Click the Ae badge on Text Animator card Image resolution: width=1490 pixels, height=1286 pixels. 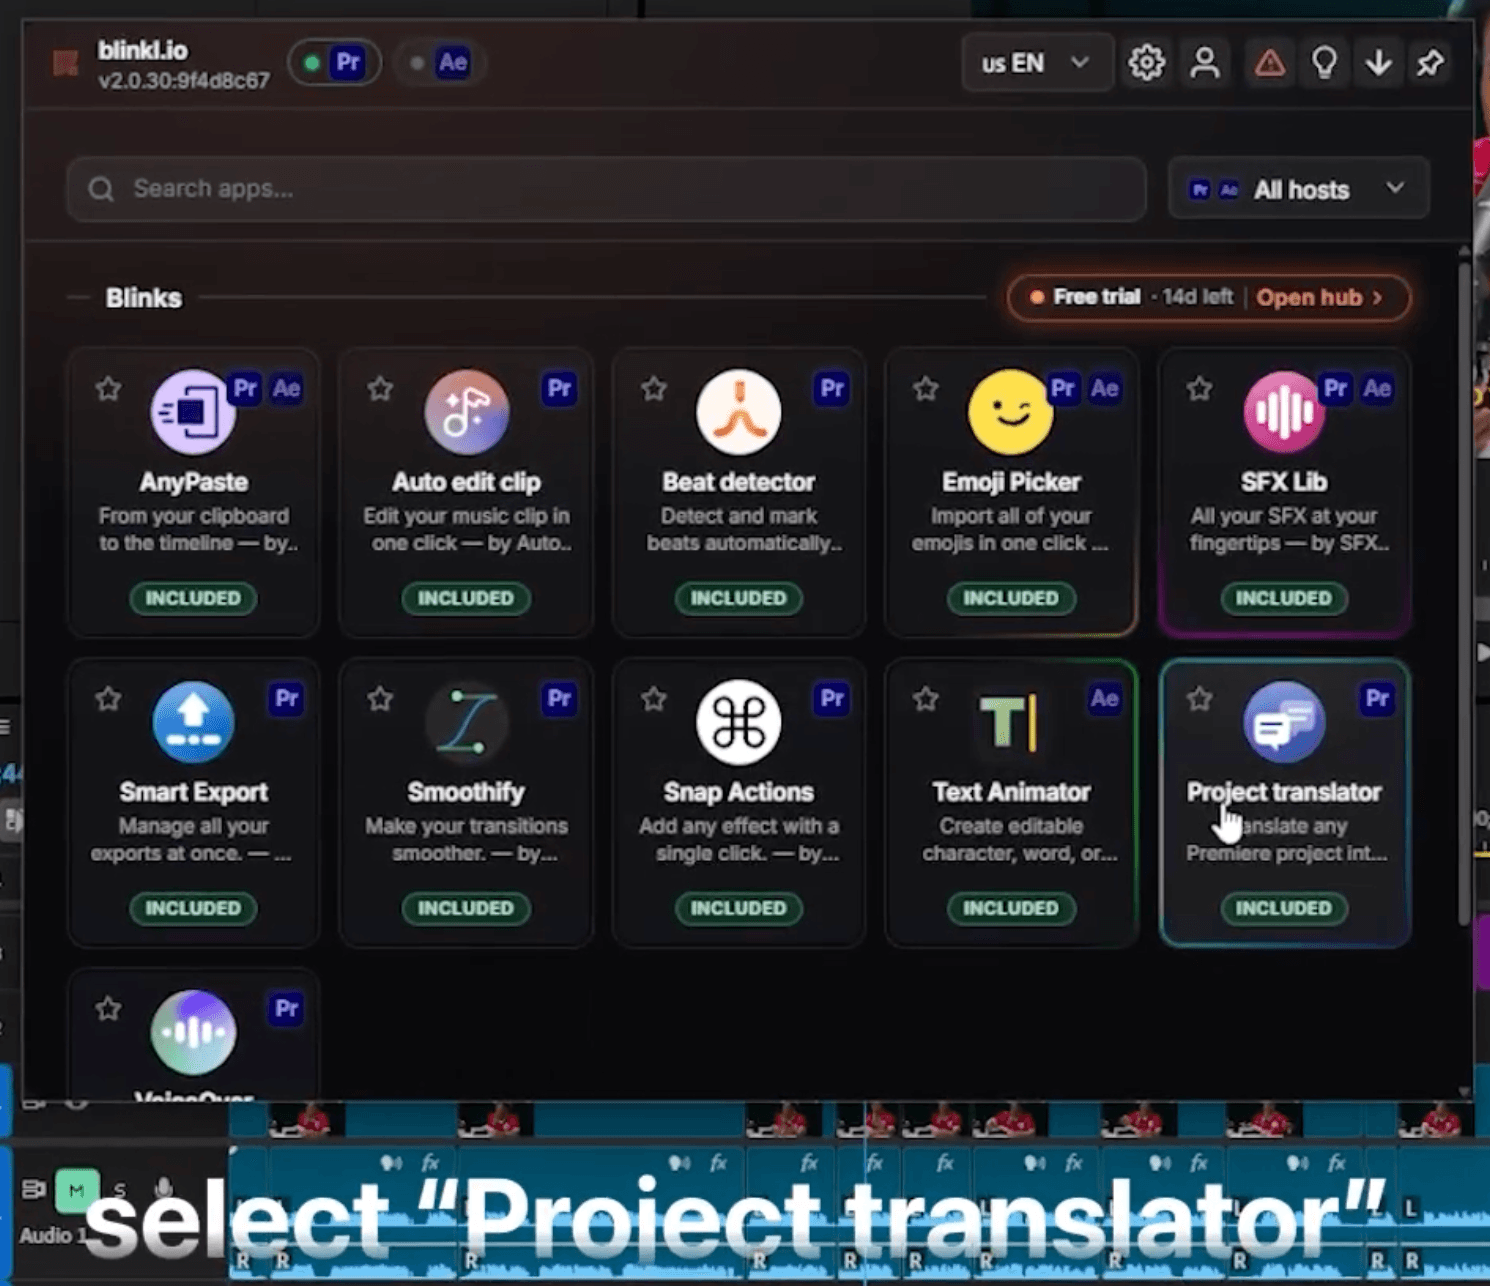1104,698
